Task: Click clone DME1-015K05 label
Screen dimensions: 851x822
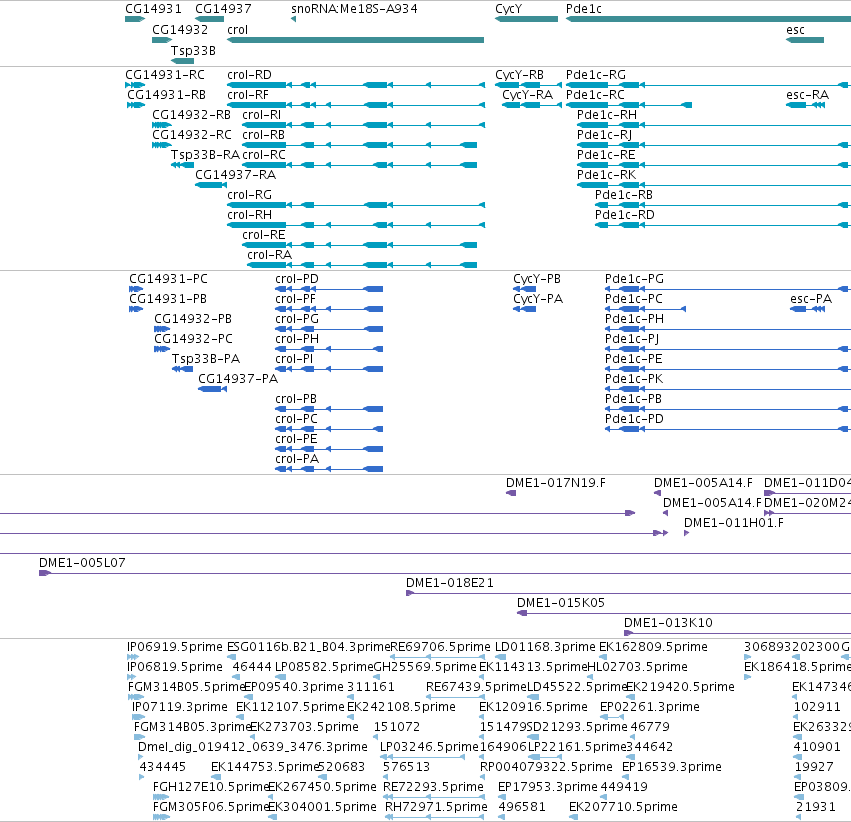Action: 561,603
